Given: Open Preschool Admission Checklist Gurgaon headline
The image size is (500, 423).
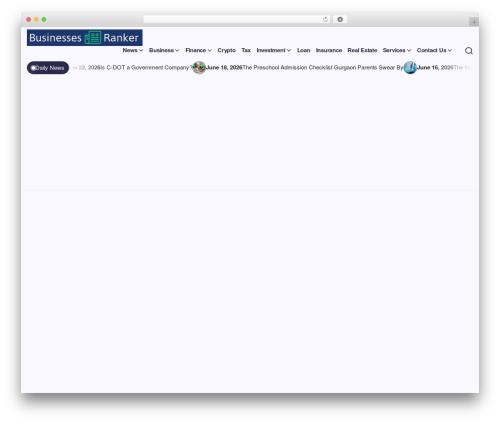Looking at the screenshot, I should point(323,68).
